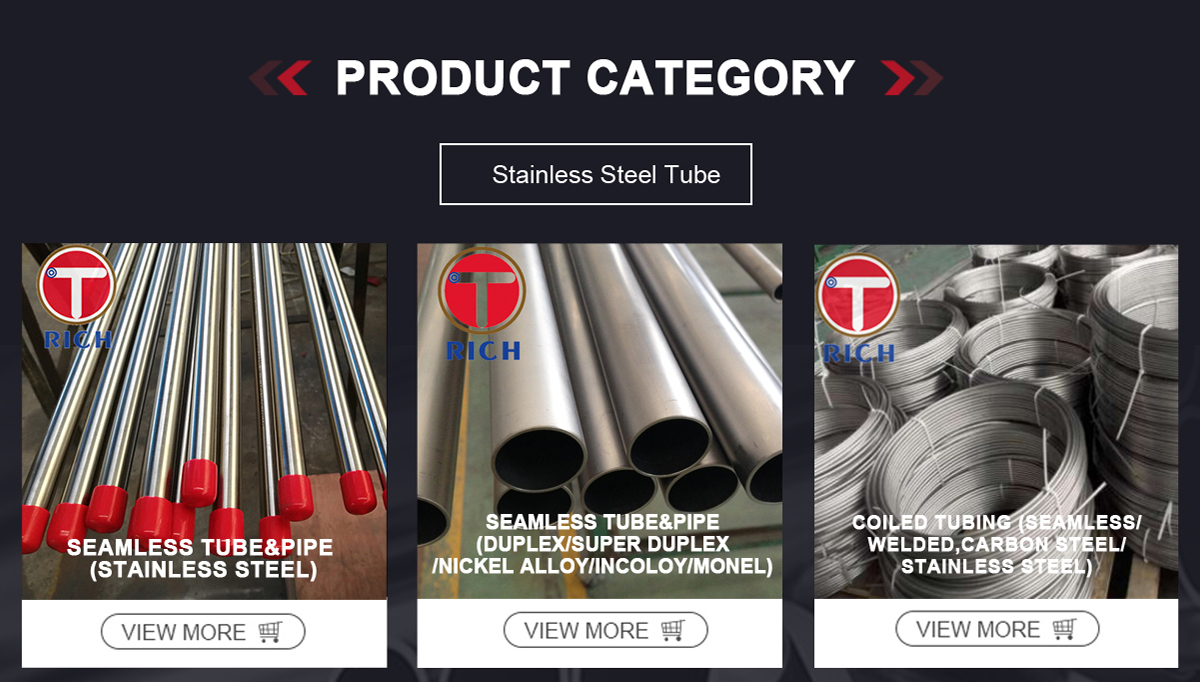Click the cart icon under duplex tube card
The image size is (1200, 682).
(673, 630)
